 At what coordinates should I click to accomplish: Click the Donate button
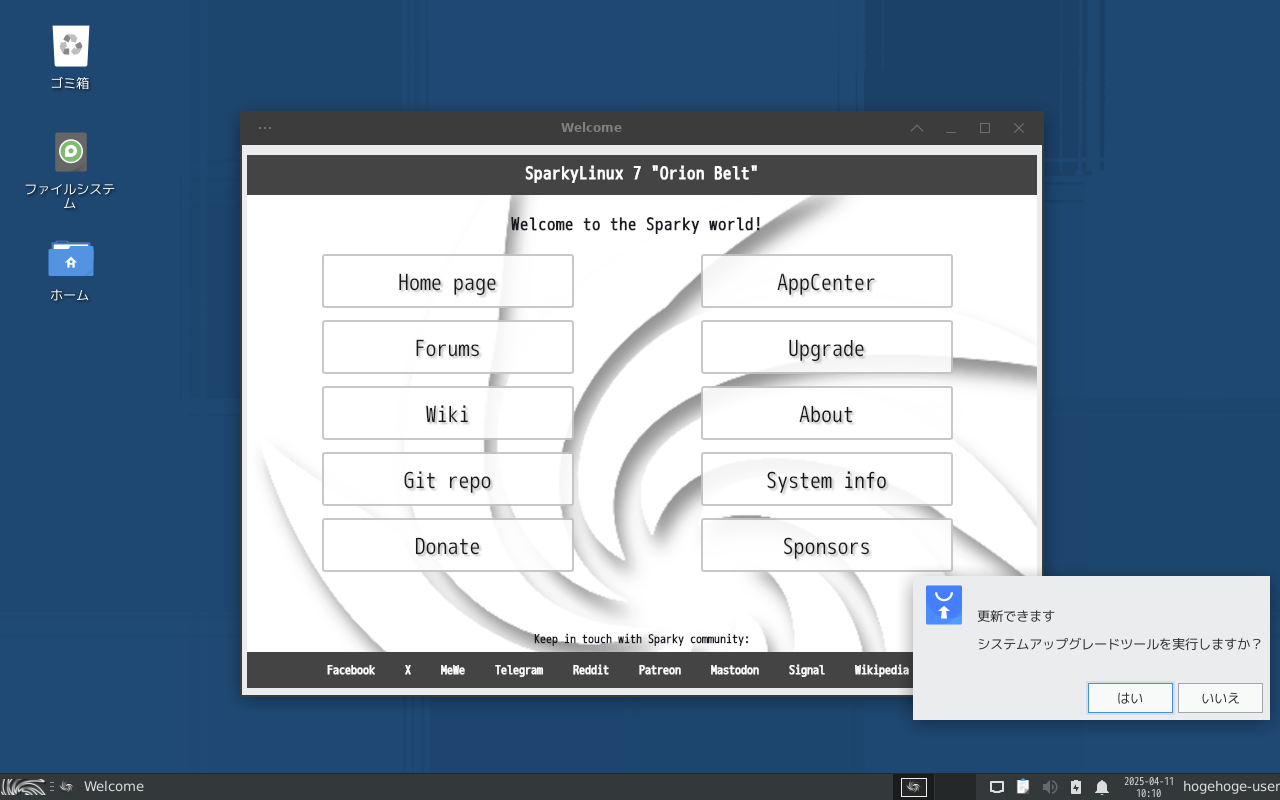448,545
